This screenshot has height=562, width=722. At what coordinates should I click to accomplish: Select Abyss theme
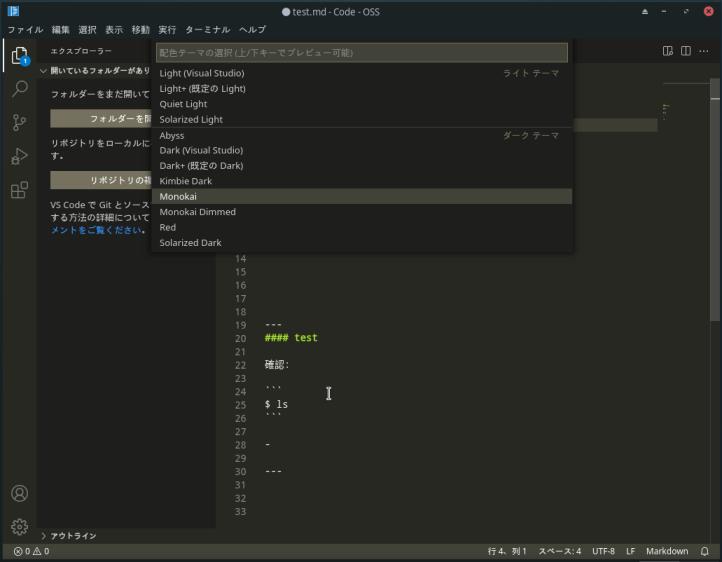[361, 135]
